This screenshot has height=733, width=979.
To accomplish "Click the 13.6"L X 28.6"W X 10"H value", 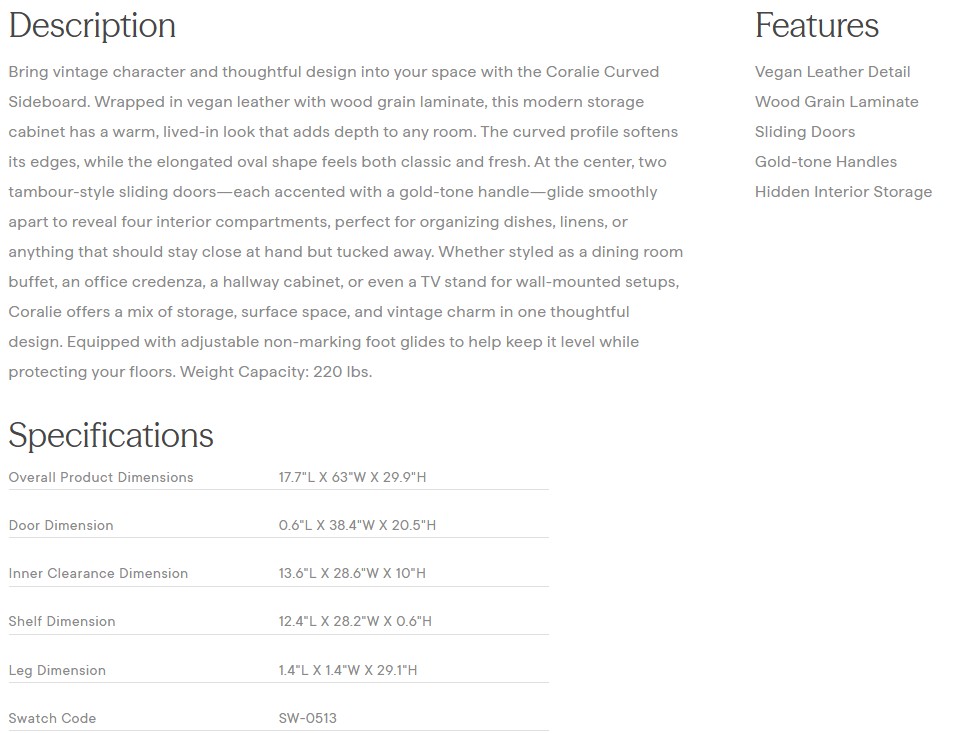I will coord(352,573).
